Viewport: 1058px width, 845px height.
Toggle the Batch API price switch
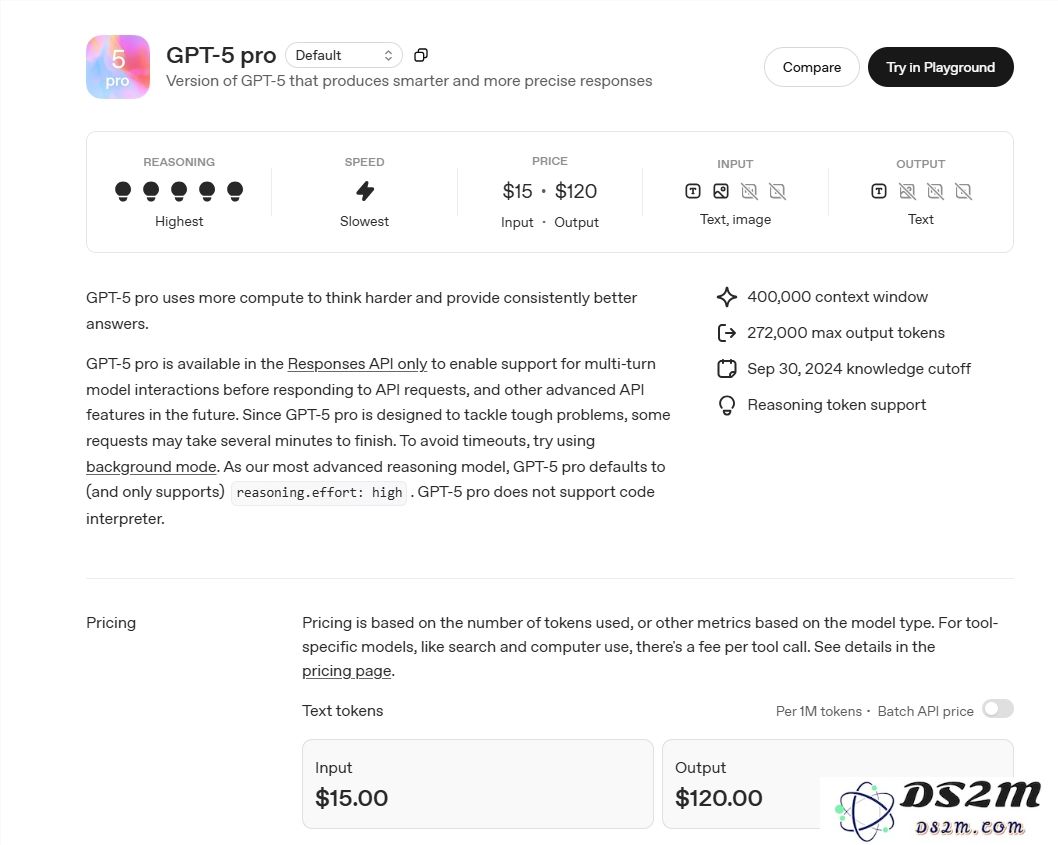pos(997,709)
